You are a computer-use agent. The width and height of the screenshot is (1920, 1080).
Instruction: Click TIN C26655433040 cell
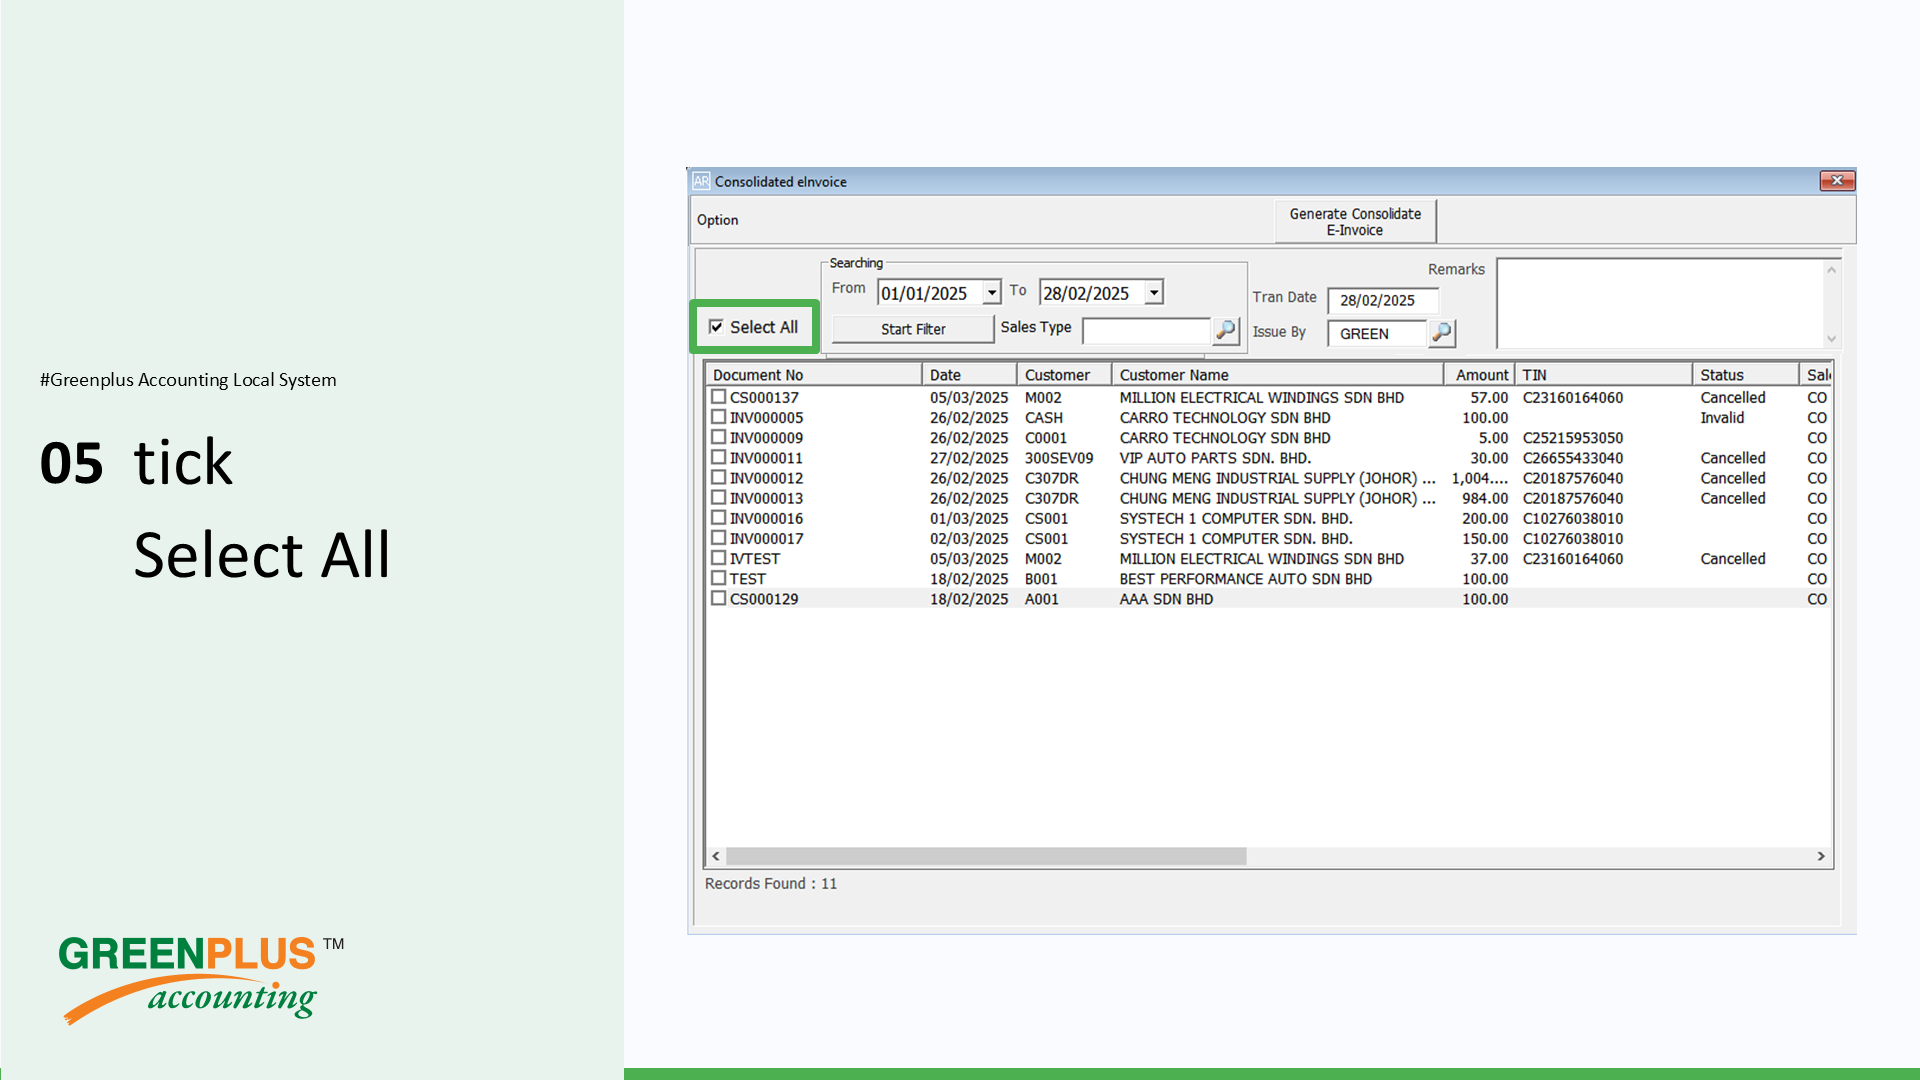pyautogui.click(x=1573, y=458)
